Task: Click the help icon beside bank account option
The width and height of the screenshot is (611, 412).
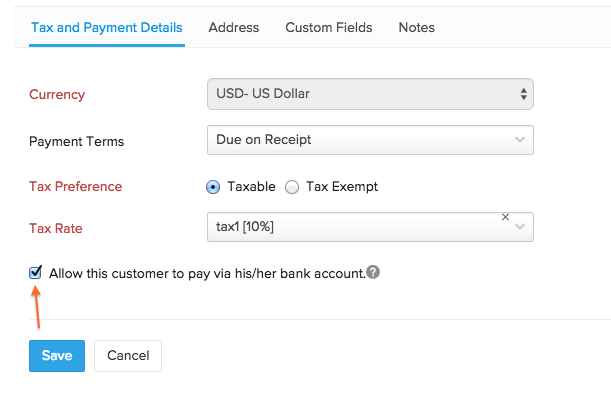Action: pos(373,272)
